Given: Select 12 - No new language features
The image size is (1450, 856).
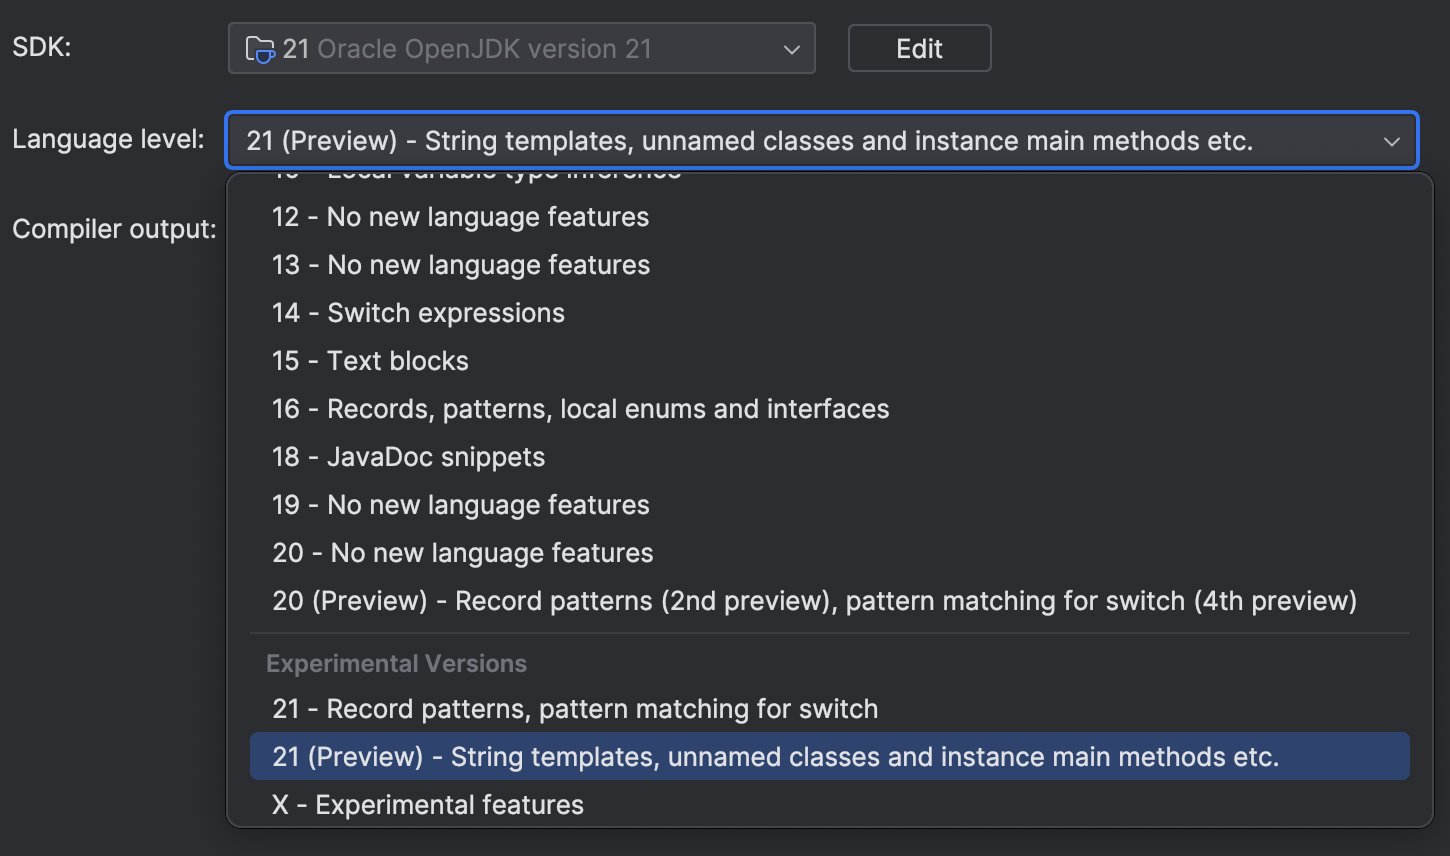Looking at the screenshot, I should coord(460,217).
